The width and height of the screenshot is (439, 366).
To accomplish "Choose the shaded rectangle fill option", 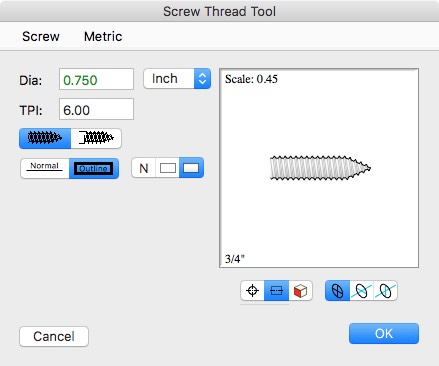I will pyautogui.click(x=191, y=168).
